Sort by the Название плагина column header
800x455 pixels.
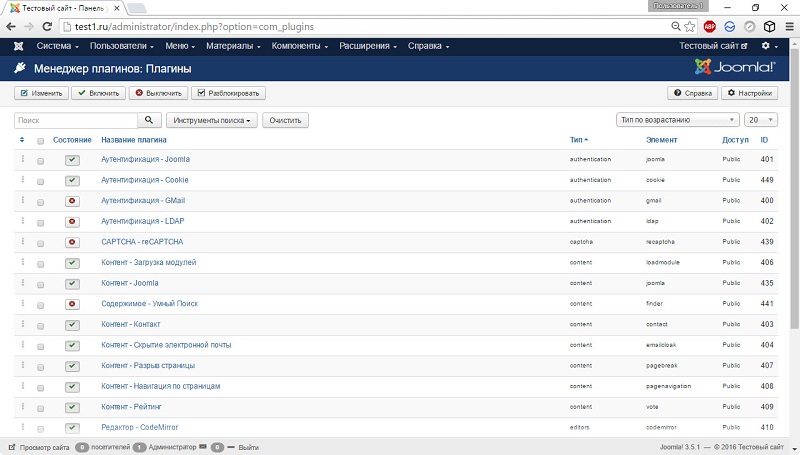tap(134, 140)
